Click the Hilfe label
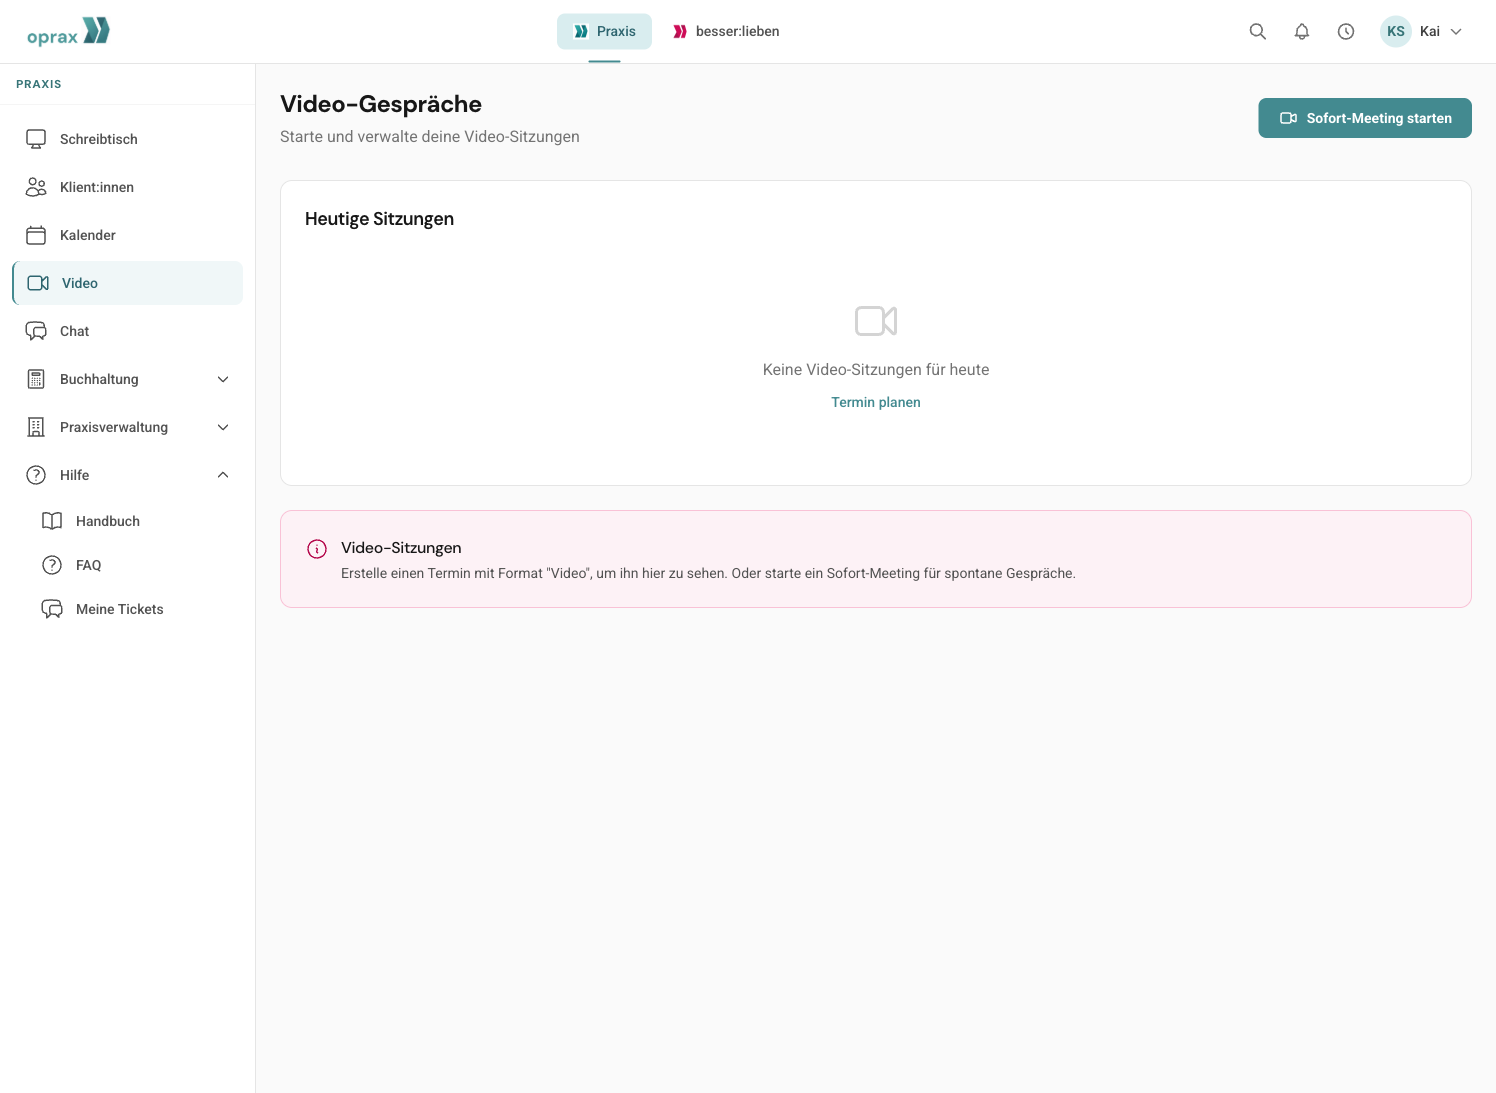Screen dimensions: 1496x1093 (74, 475)
